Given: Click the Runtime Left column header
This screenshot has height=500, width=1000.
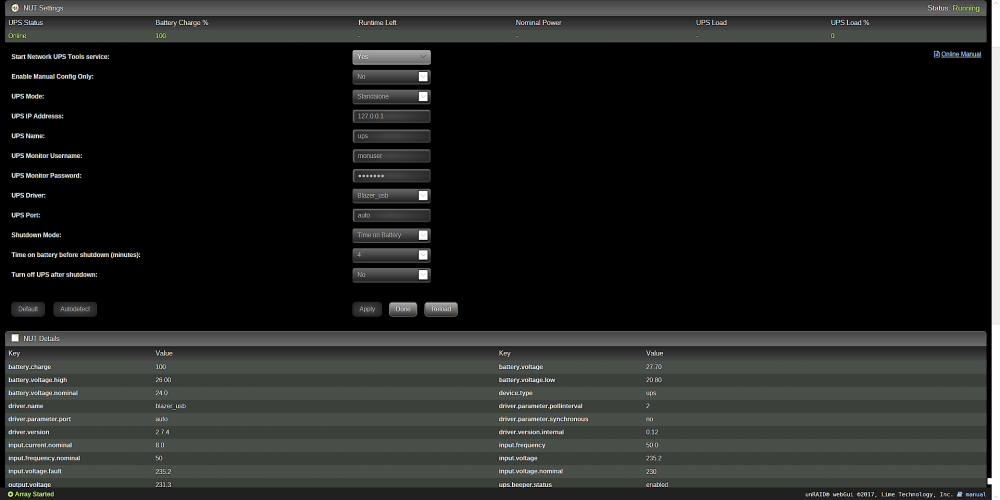Looking at the screenshot, I should (x=378, y=22).
